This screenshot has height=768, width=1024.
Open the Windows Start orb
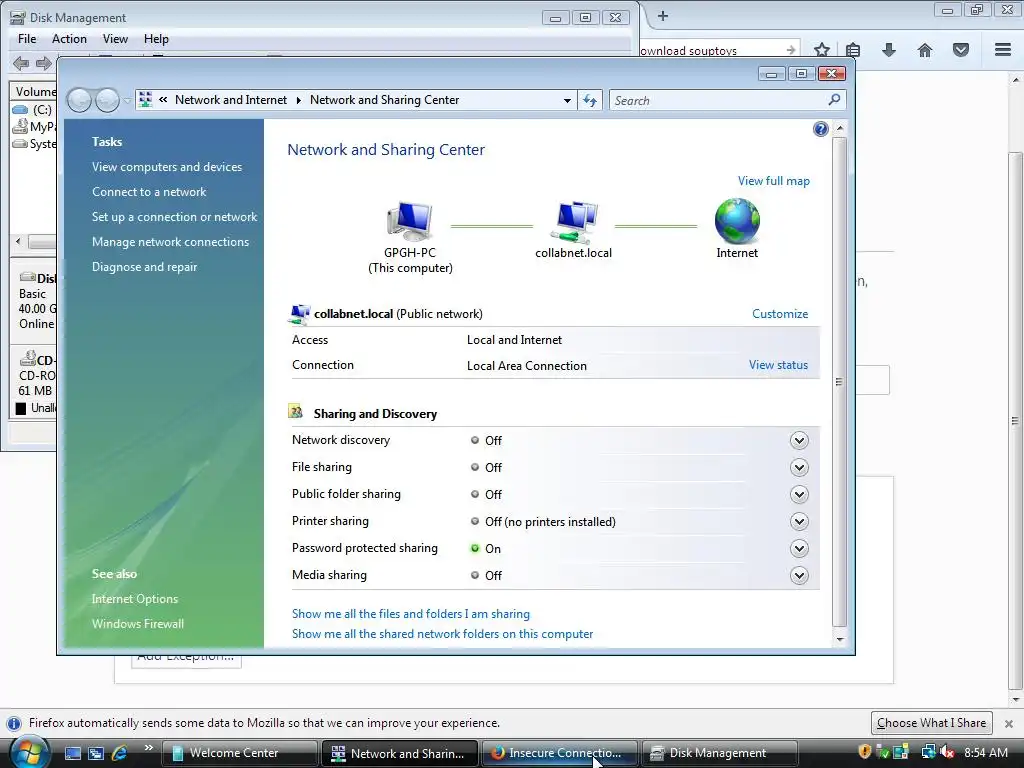[28, 752]
